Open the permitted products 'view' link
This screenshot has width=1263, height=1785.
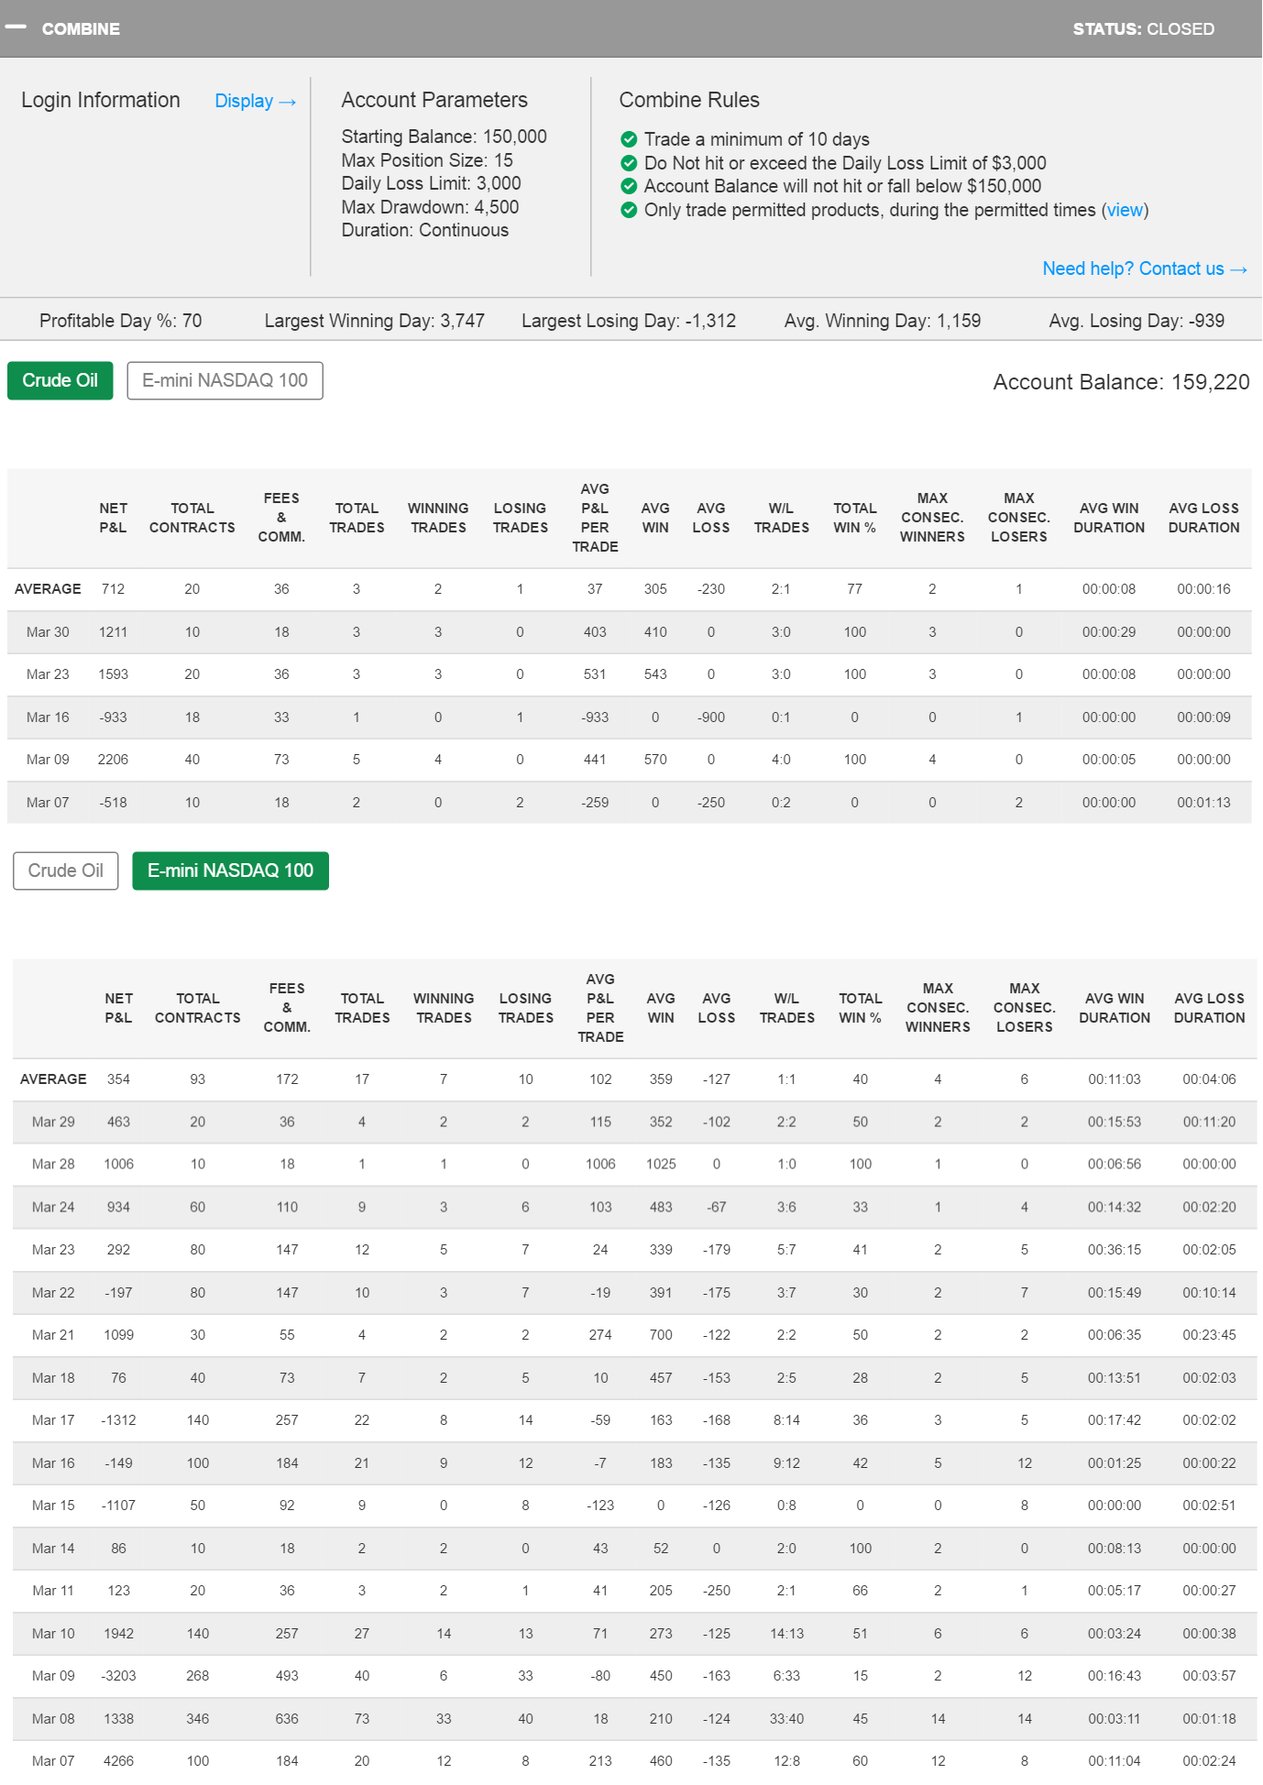click(x=1124, y=210)
